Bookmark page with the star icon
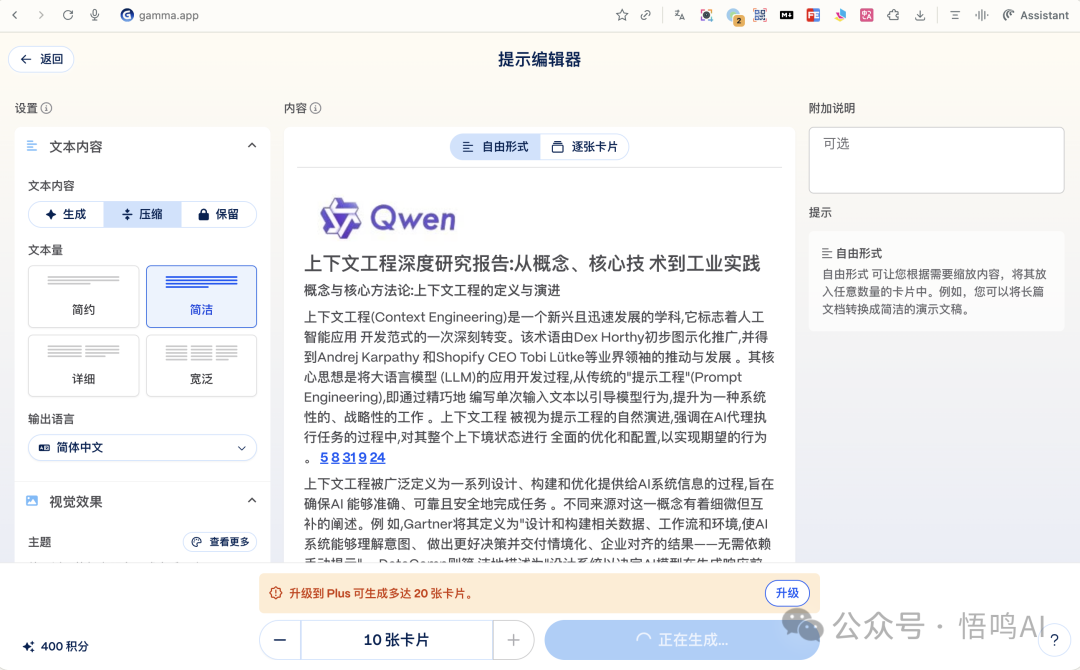Image resolution: width=1080 pixels, height=670 pixels. coord(622,15)
